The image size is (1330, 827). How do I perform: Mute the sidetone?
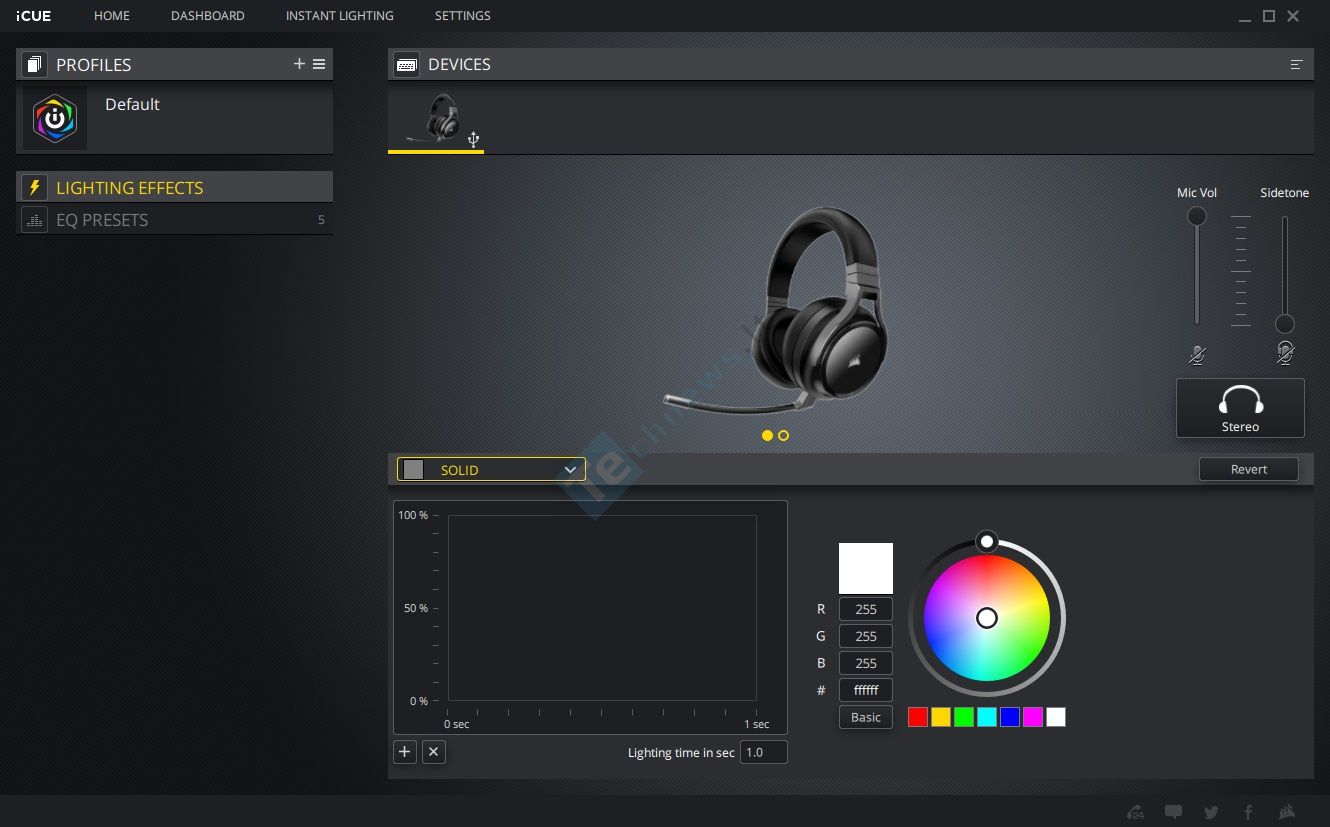(1285, 353)
